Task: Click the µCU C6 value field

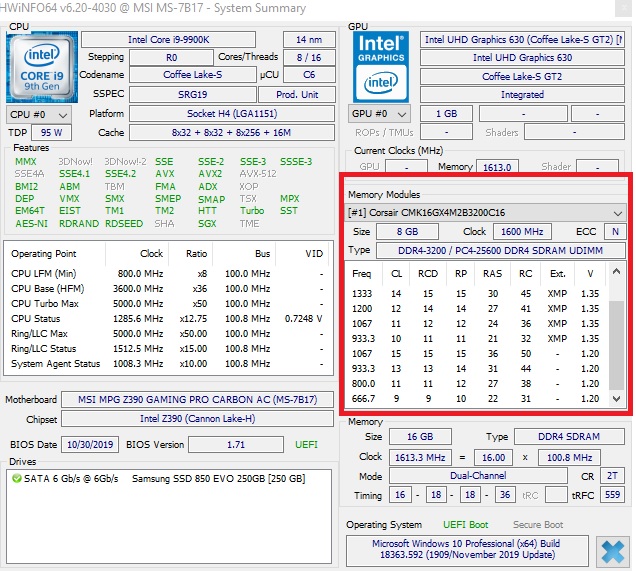Action: [x=309, y=75]
